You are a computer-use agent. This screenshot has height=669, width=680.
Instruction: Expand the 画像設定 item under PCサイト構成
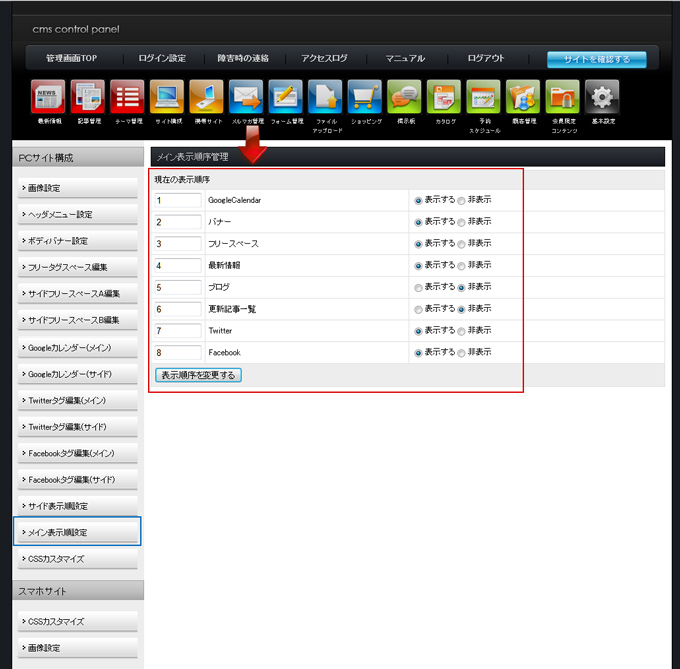(78, 188)
